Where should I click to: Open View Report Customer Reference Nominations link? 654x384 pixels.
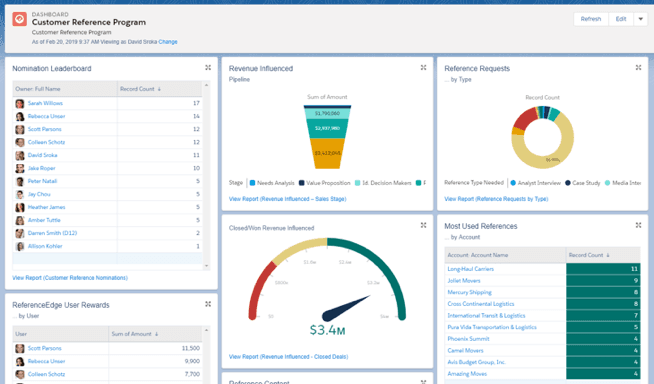[x=70, y=278]
